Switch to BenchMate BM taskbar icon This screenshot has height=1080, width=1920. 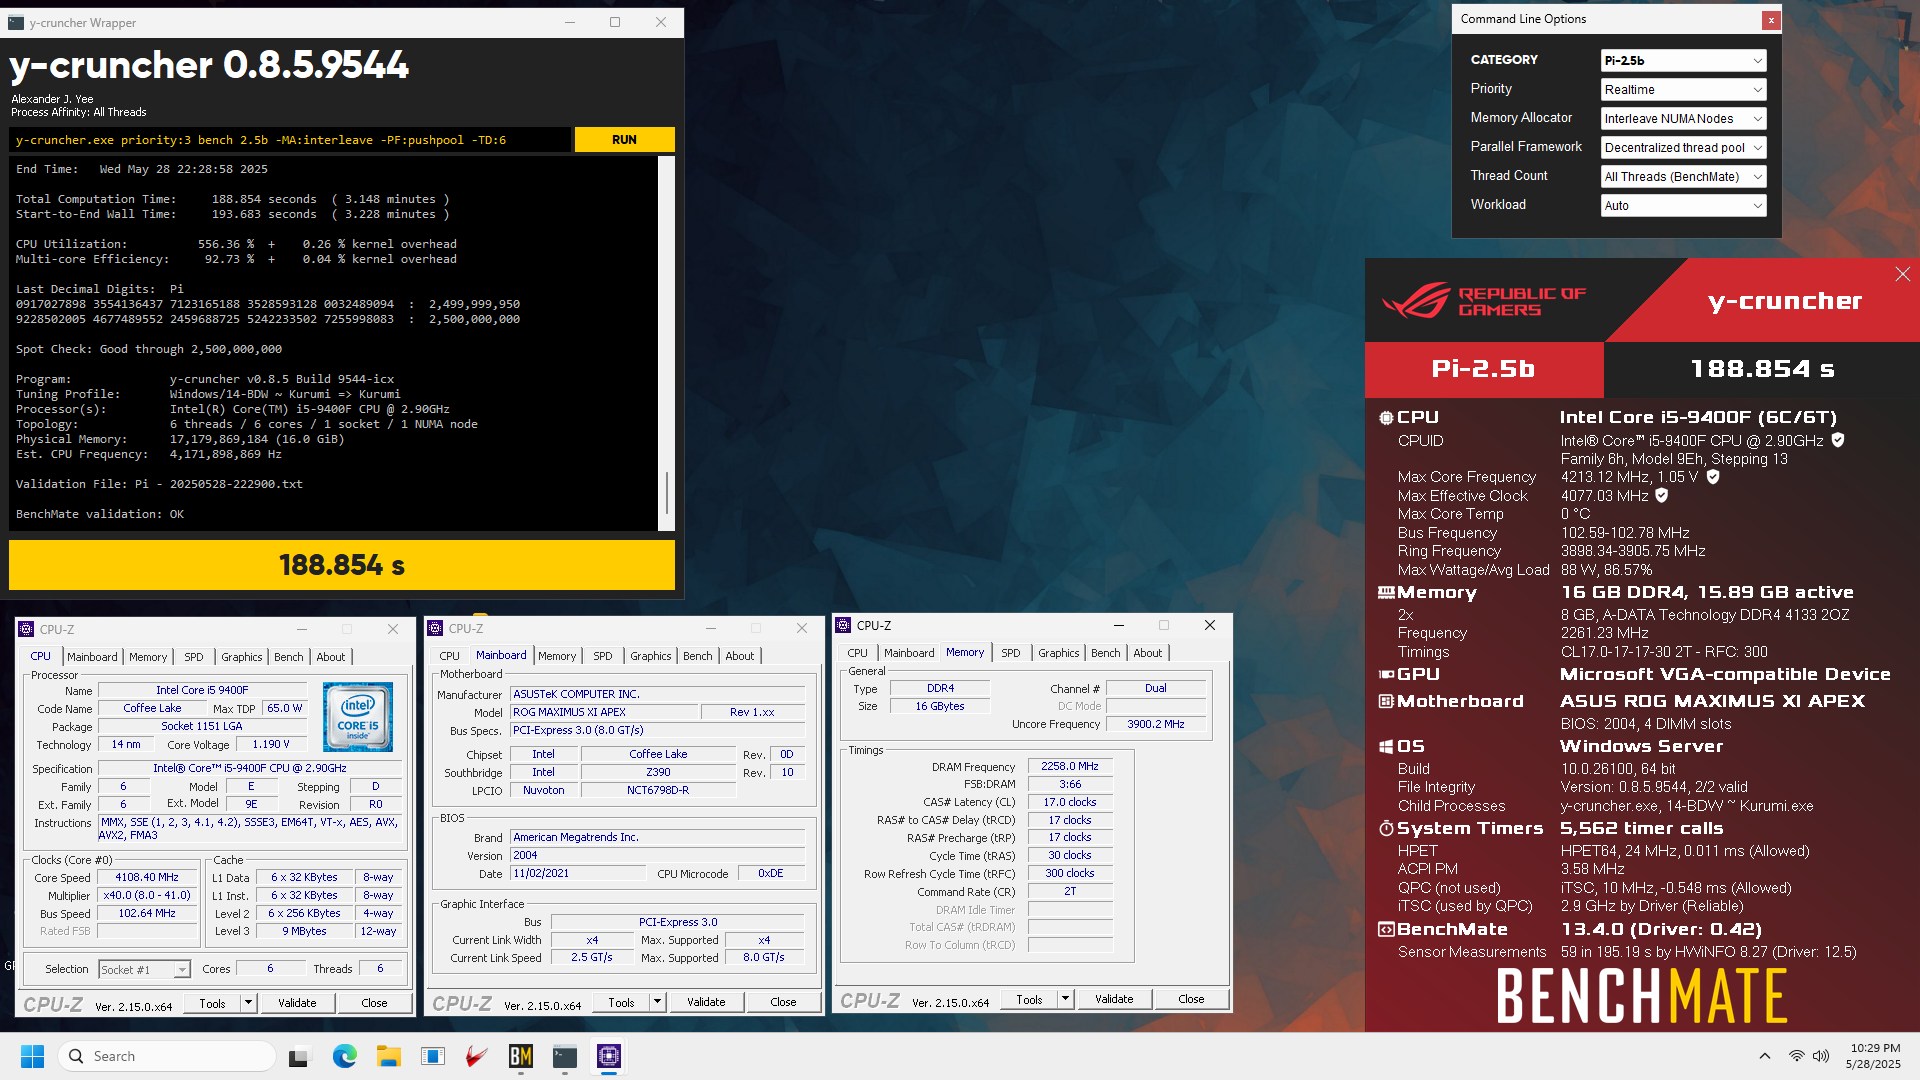click(x=521, y=1056)
